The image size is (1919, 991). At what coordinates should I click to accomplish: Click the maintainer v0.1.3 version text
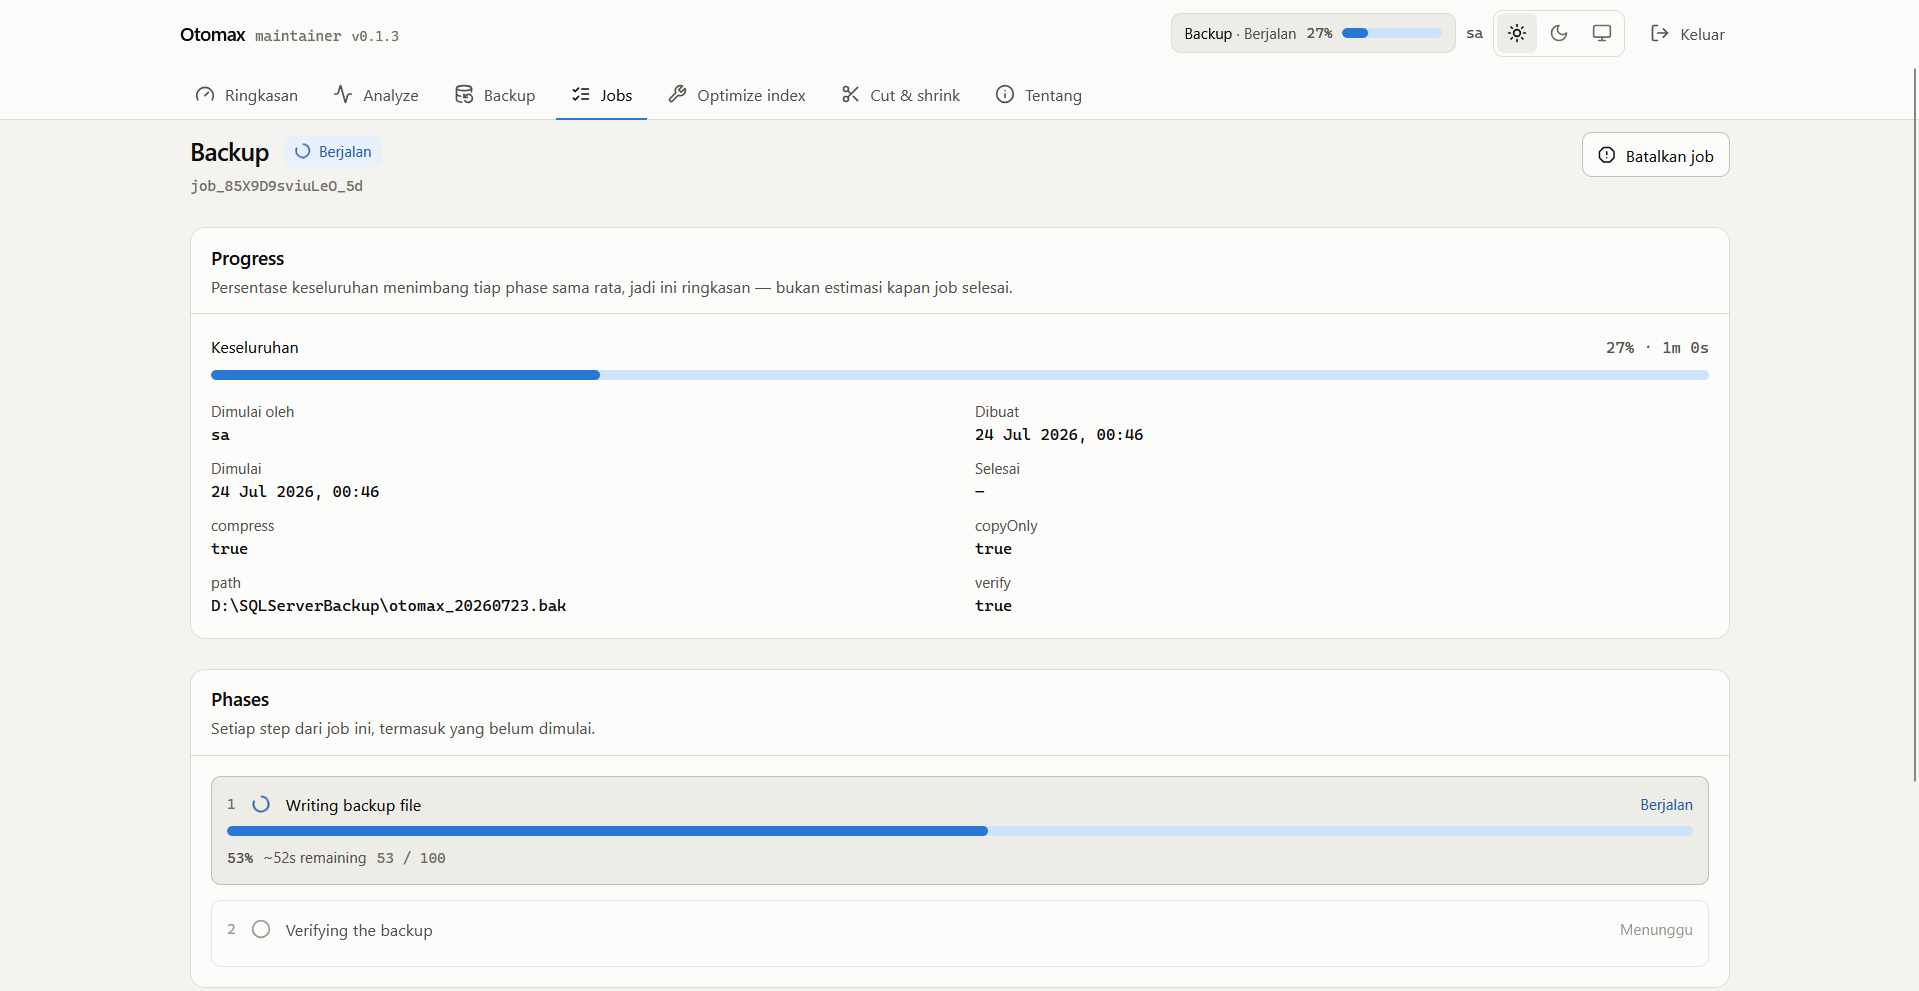click(x=327, y=36)
